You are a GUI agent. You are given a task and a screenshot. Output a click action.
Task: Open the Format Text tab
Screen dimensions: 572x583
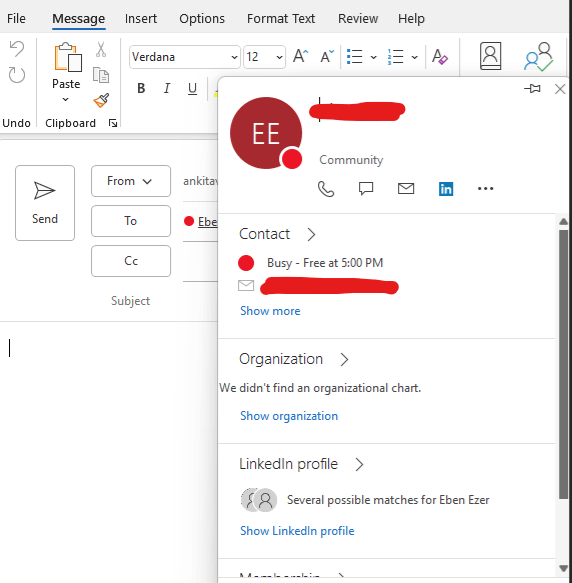tap(281, 19)
